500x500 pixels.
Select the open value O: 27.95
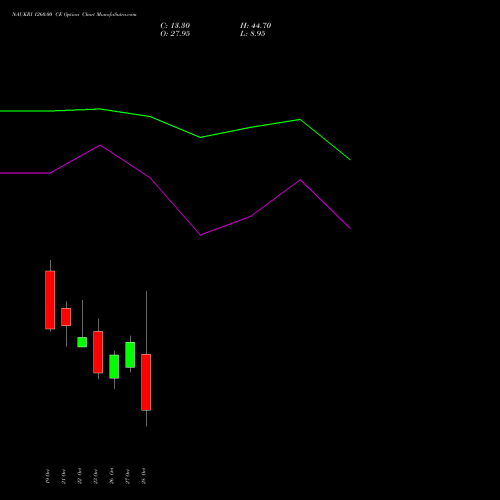pyautogui.click(x=175, y=34)
